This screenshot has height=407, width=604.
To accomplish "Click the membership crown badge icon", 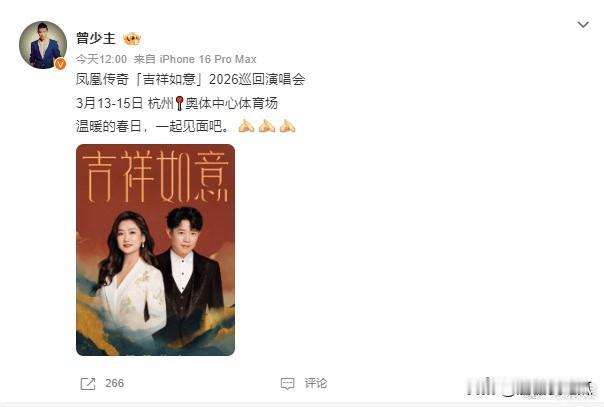I will click(x=132, y=39).
